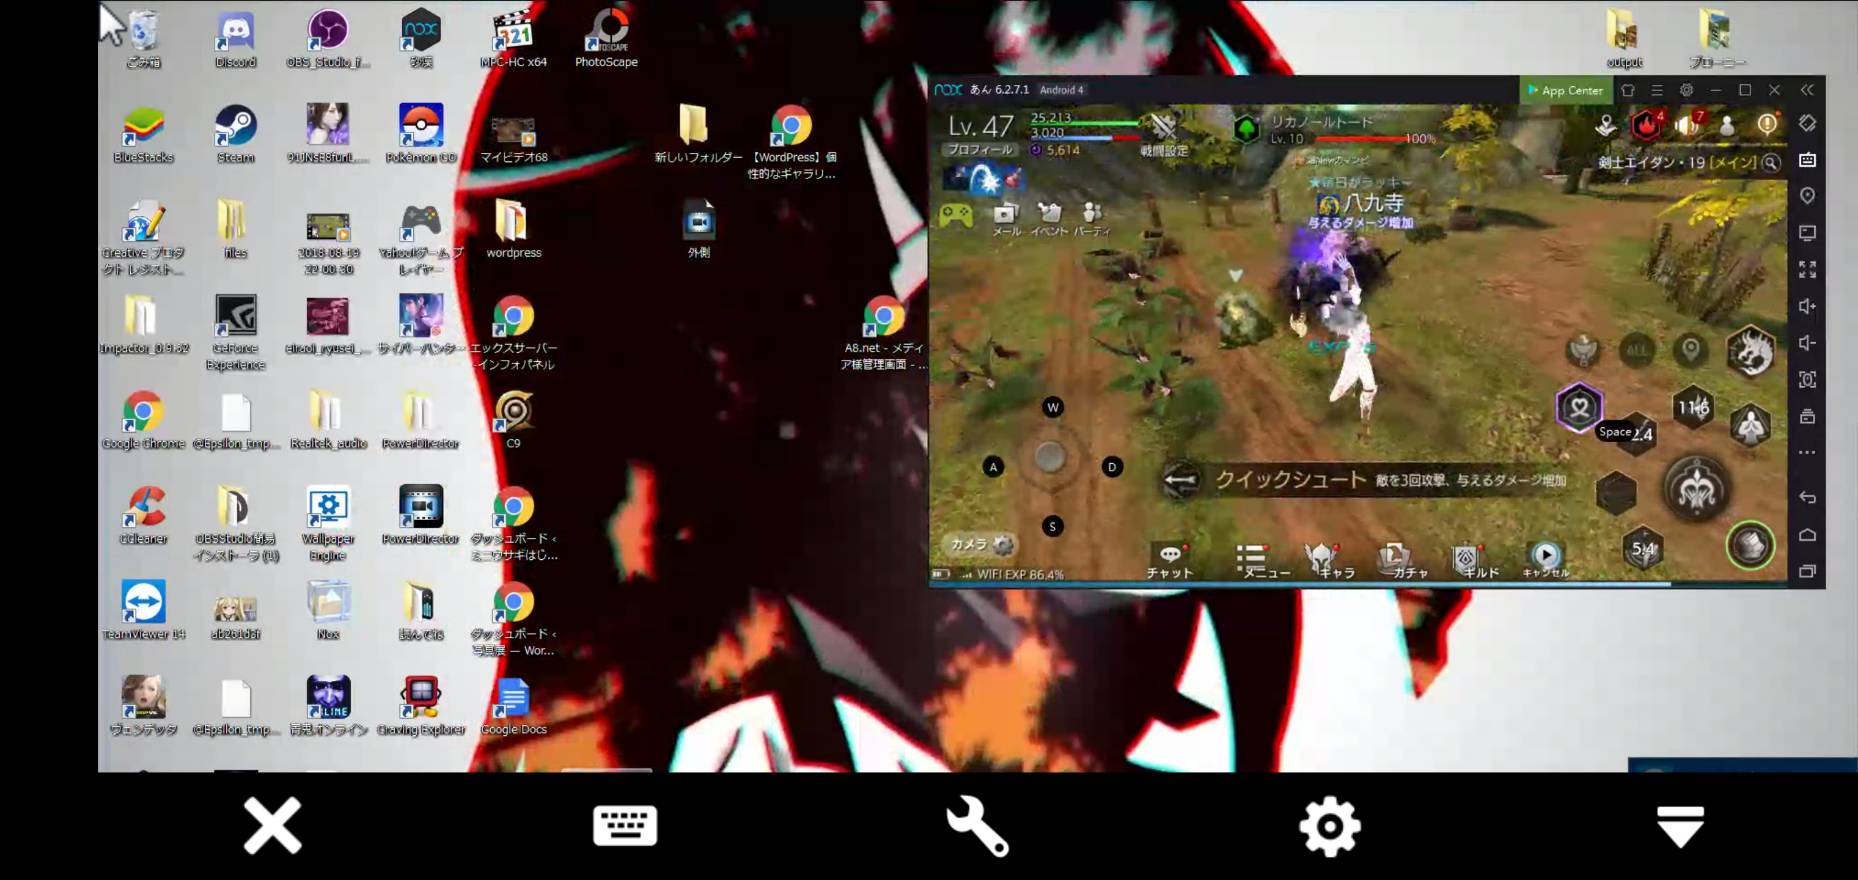The image size is (1858, 880).
Task: Select the Recycle Bin desktop icon
Action: 144,40
